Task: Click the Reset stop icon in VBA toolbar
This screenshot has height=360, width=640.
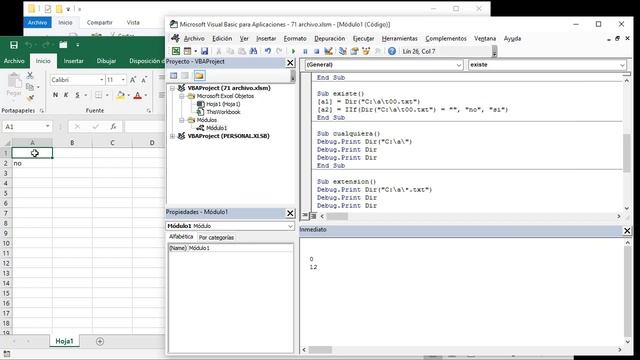Action: coord(316,51)
